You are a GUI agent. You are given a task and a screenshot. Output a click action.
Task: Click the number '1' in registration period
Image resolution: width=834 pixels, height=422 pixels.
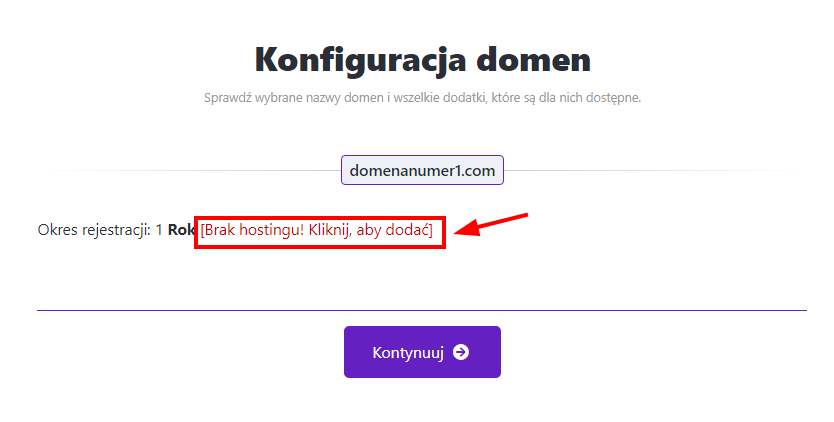point(159,230)
